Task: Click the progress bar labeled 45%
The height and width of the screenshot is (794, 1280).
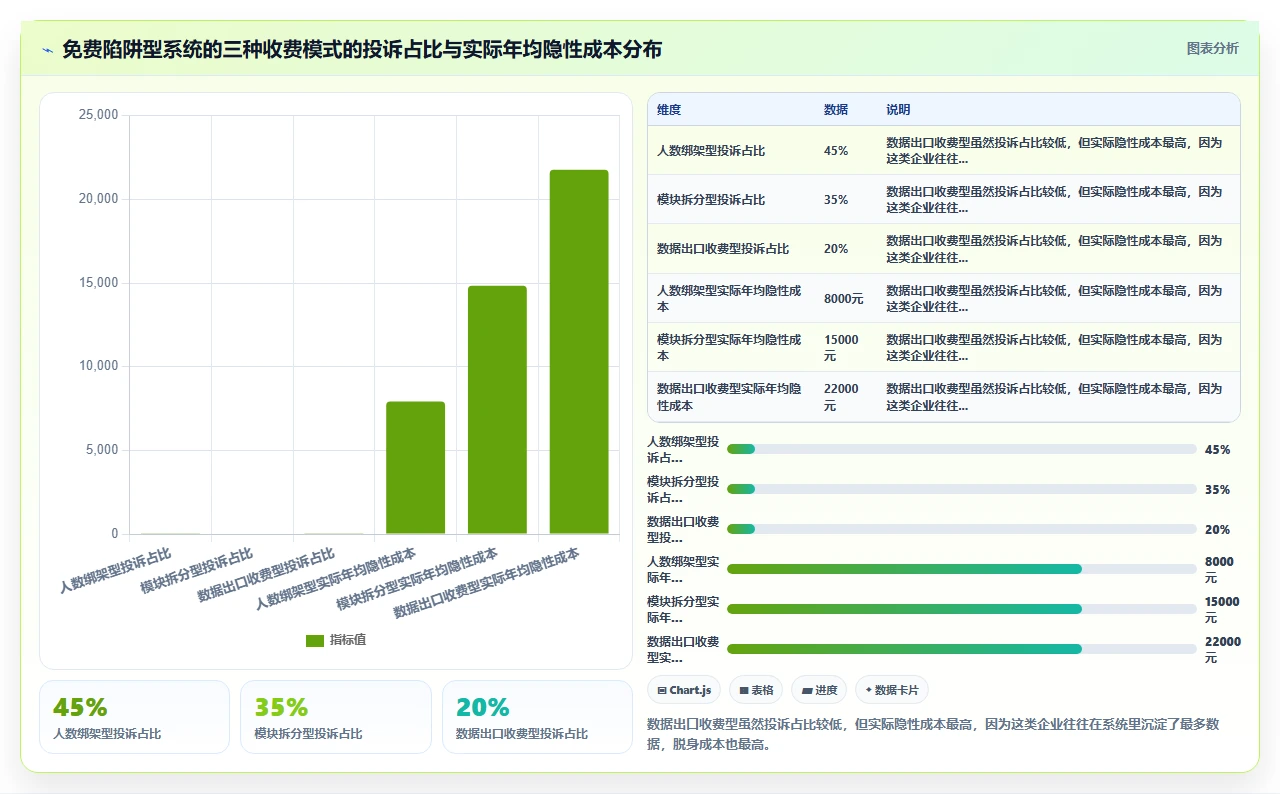Action: click(962, 449)
